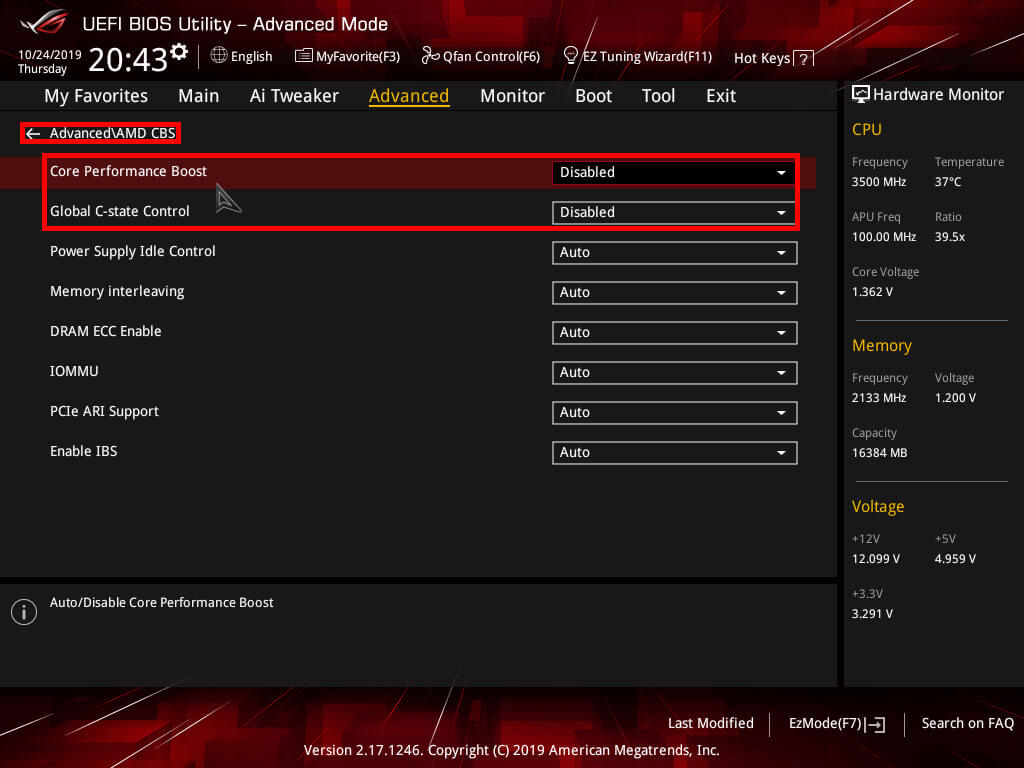Select the Enable IBS label
The width and height of the screenshot is (1024, 768).
pos(84,451)
